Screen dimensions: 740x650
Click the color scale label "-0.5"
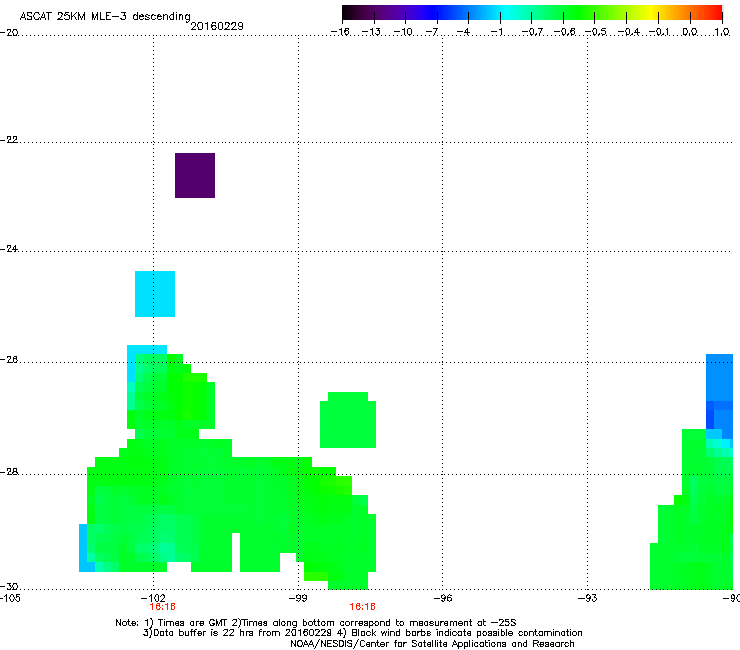pos(596,32)
